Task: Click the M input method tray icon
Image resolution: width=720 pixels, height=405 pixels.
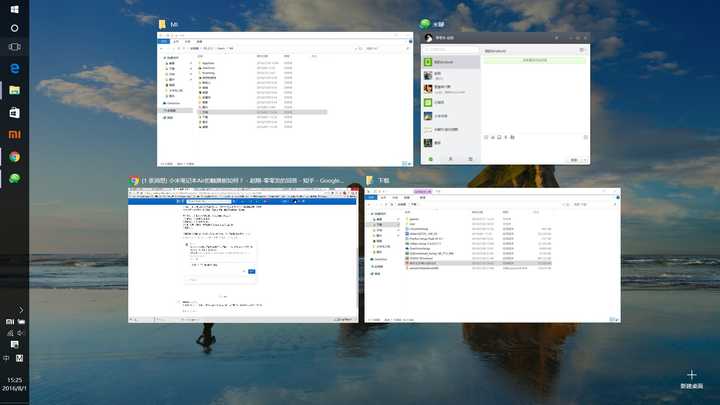Action: pos(20,357)
